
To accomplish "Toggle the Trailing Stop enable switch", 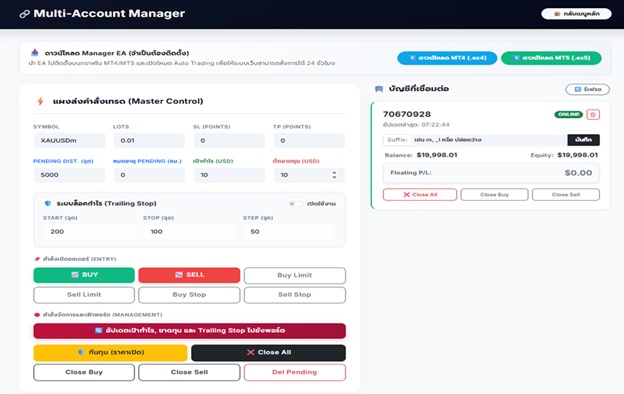I will coord(295,204).
